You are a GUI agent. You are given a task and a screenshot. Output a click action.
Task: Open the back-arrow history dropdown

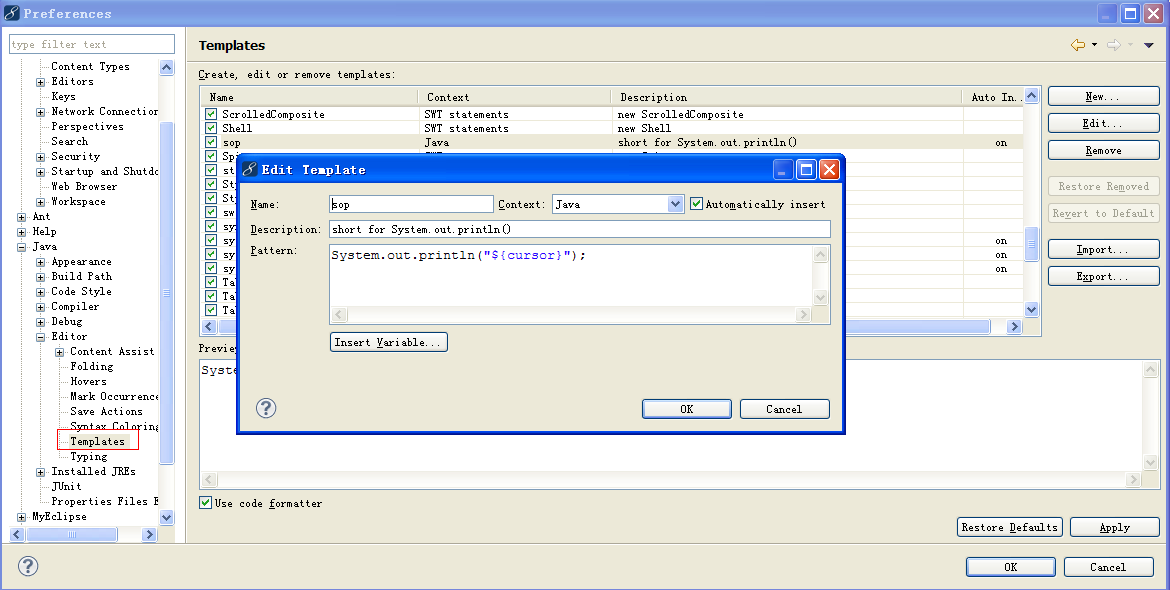(x=1095, y=45)
